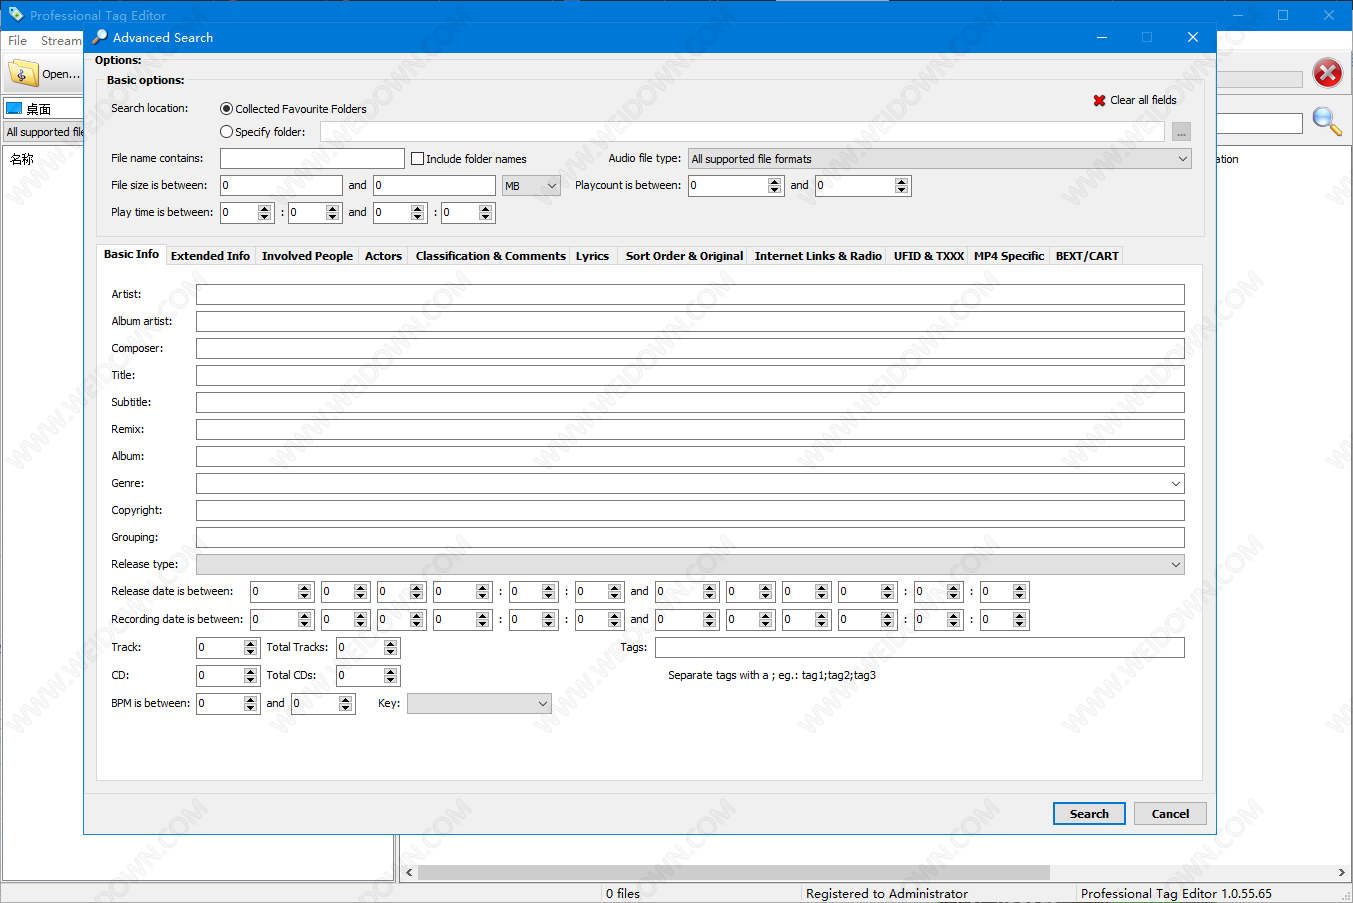Click the Grouping input field
The height and width of the screenshot is (903, 1353).
click(690, 537)
